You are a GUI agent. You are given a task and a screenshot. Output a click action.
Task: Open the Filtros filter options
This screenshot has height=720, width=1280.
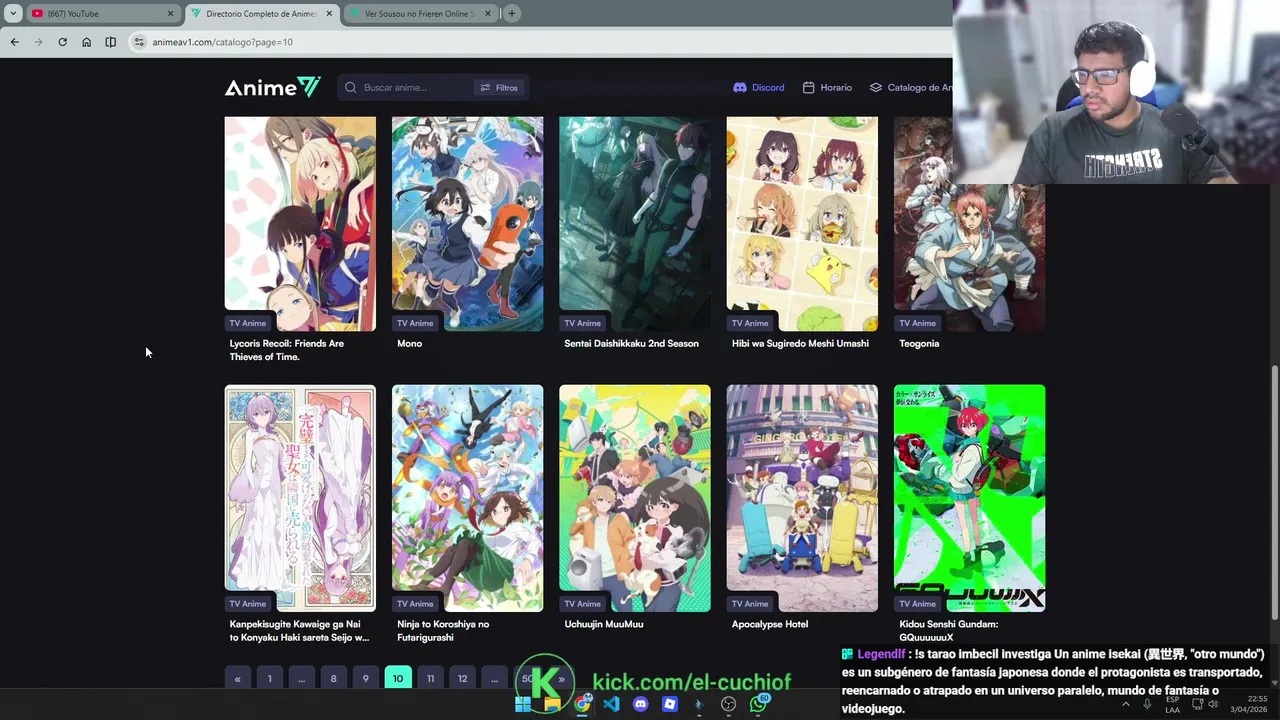[x=499, y=88]
